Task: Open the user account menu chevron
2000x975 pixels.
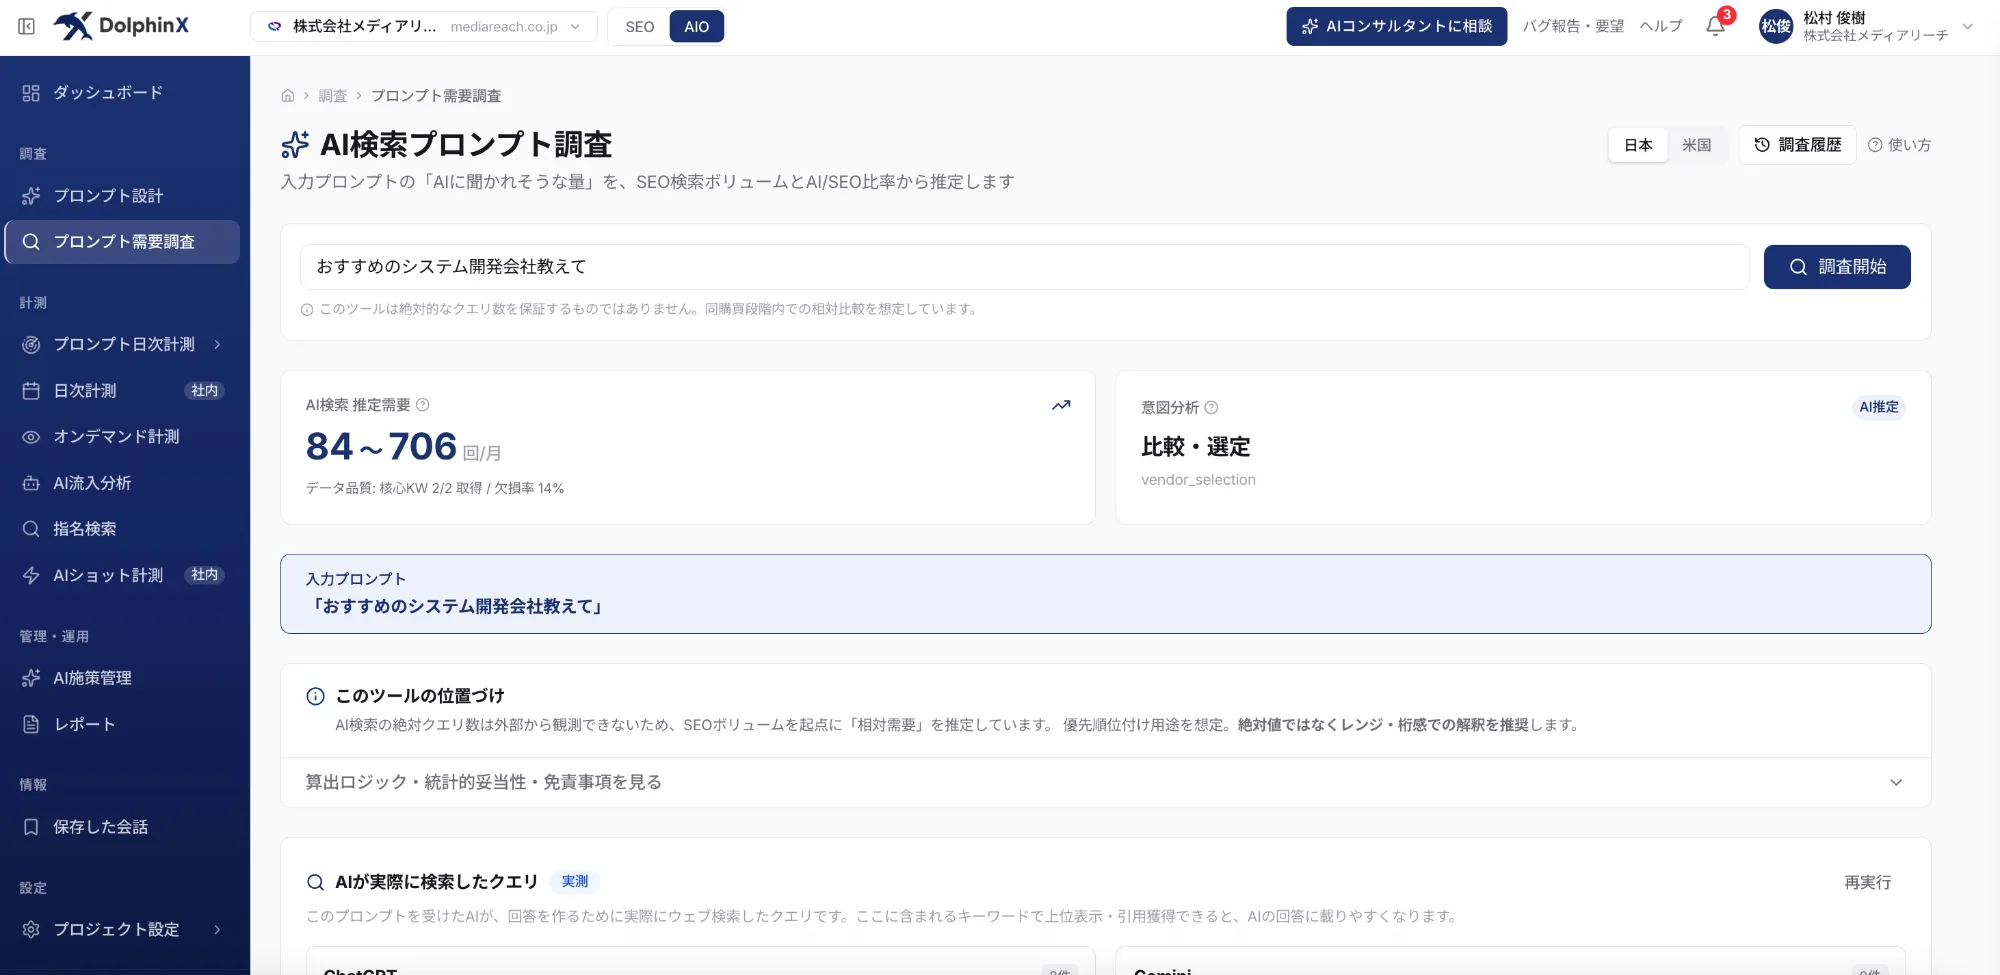Action: click(1968, 27)
